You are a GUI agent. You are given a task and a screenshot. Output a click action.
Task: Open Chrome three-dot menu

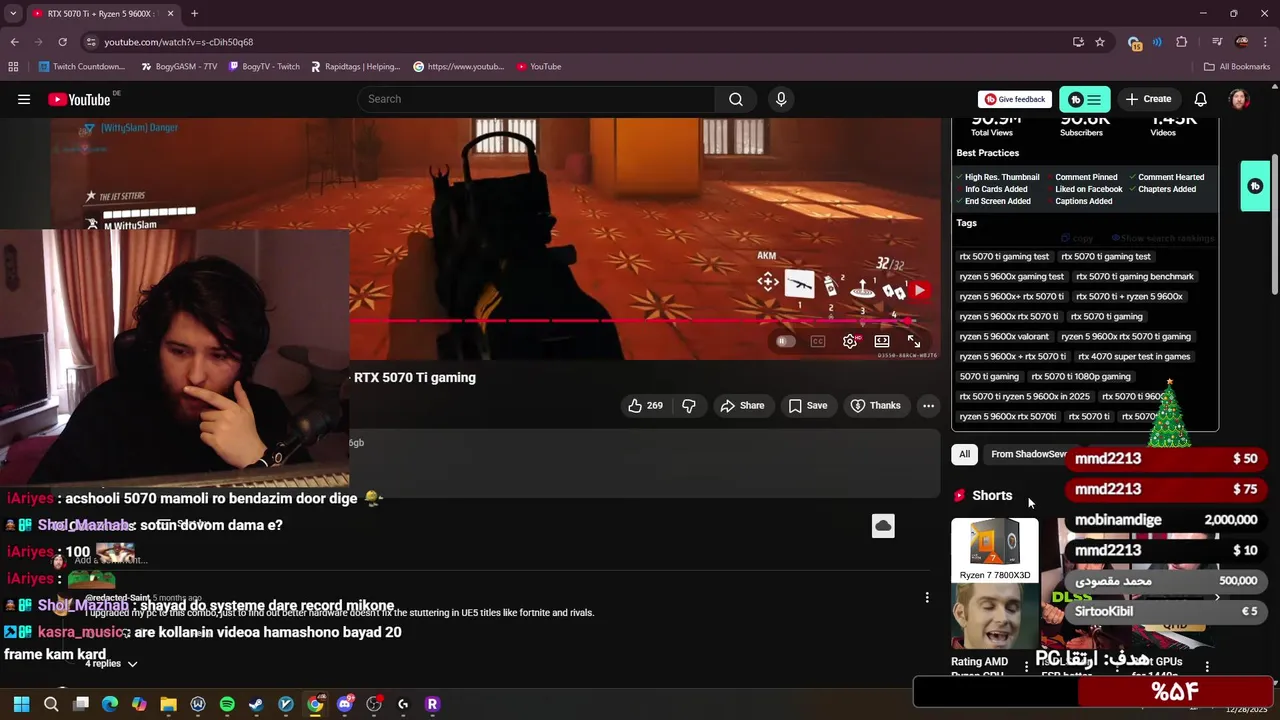(x=1266, y=42)
